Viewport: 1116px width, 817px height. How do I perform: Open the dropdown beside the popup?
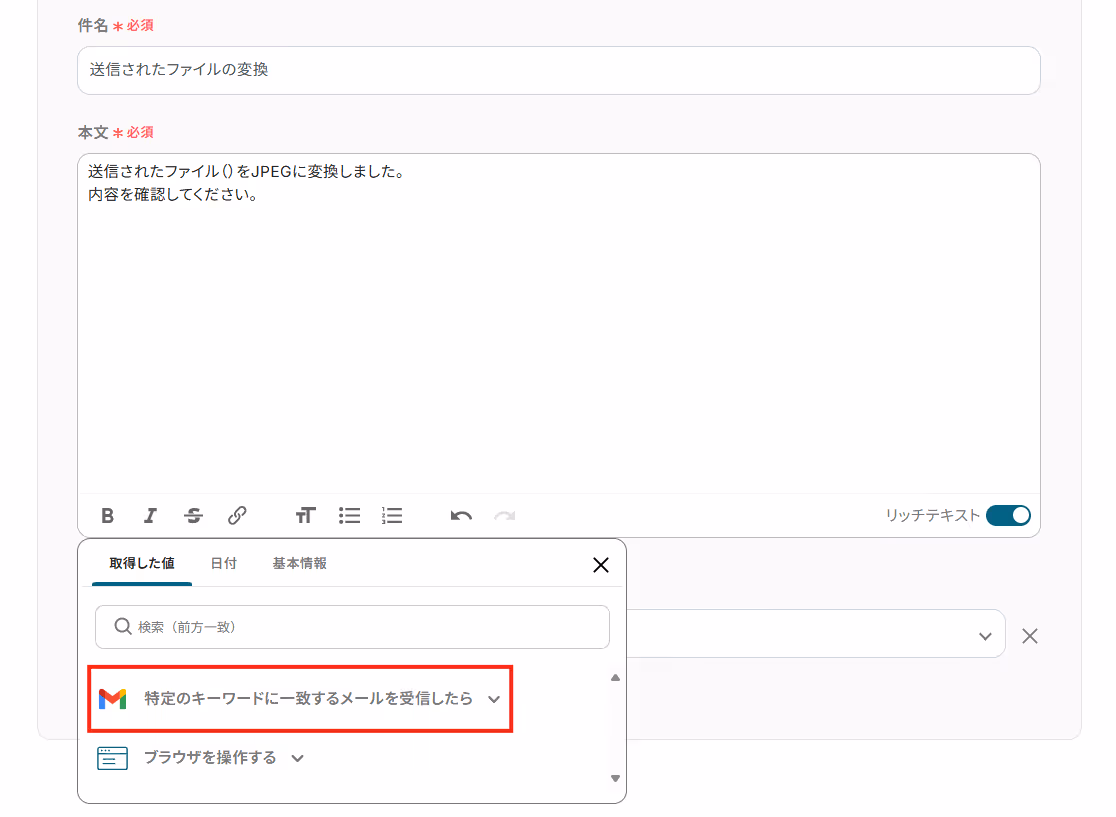coord(985,636)
